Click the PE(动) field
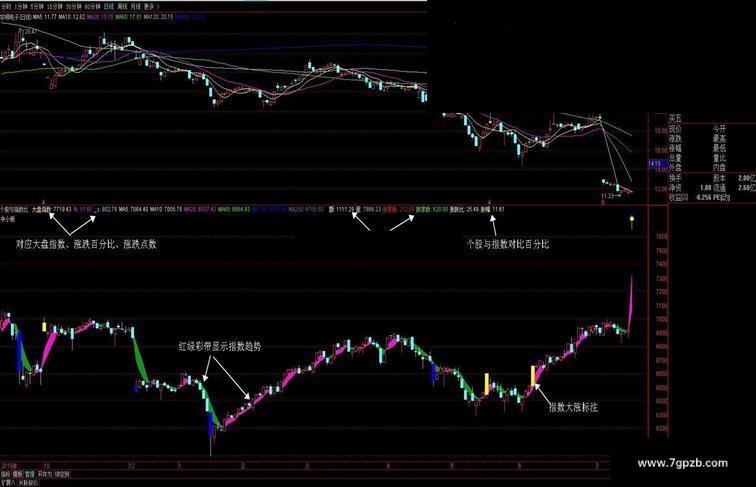Viewport: 756px width, 487px height. (721, 198)
